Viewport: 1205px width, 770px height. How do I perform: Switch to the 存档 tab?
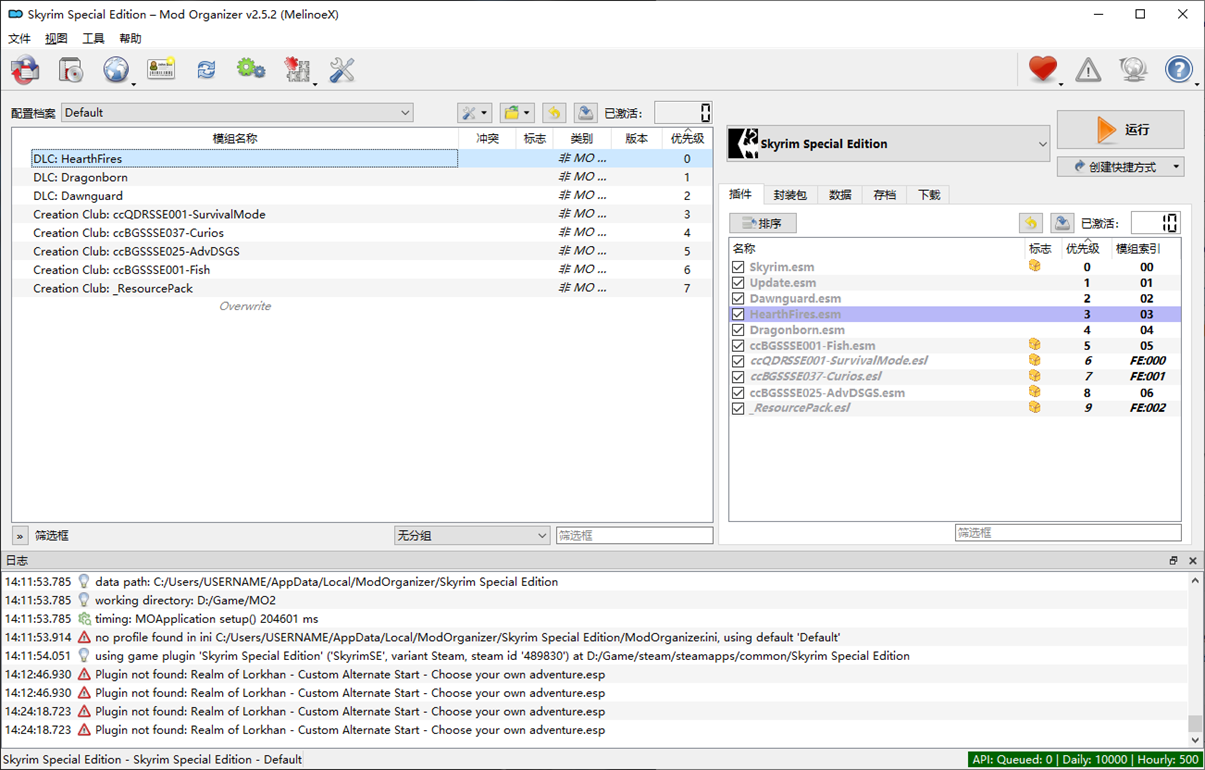tap(884, 195)
